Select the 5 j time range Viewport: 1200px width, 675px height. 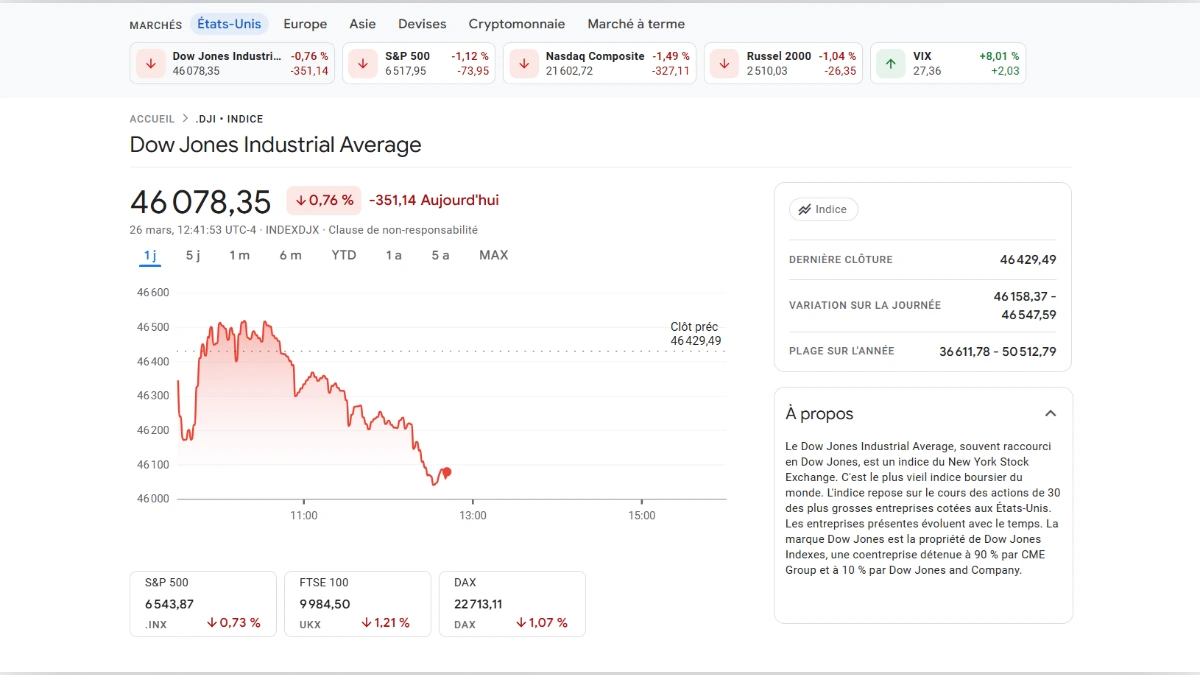192,255
